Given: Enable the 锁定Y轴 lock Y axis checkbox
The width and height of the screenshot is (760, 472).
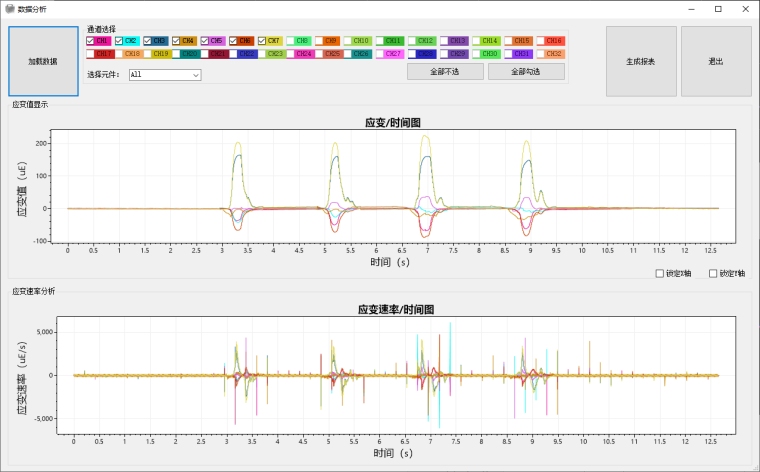Looking at the screenshot, I should pyautogui.click(x=713, y=274).
